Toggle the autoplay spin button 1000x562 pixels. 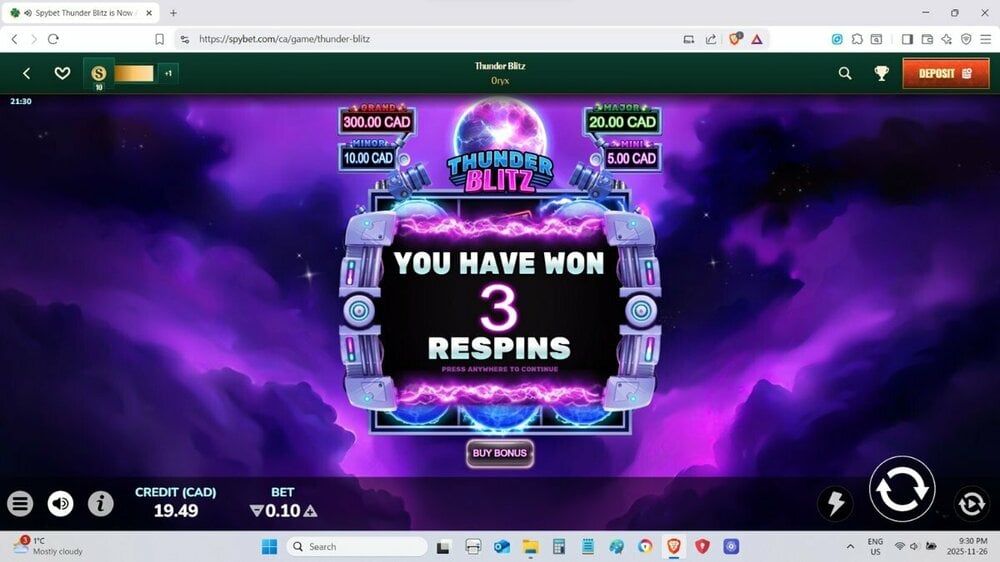tap(971, 503)
